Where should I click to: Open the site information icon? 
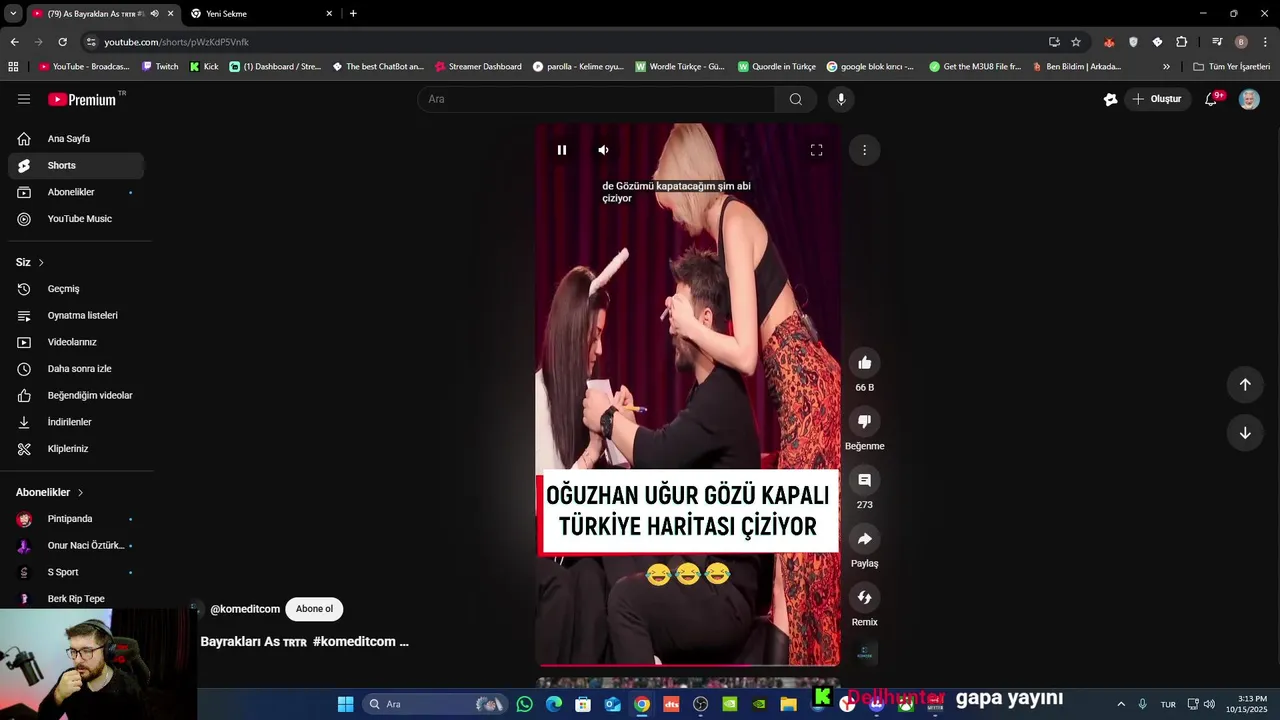coord(91,42)
